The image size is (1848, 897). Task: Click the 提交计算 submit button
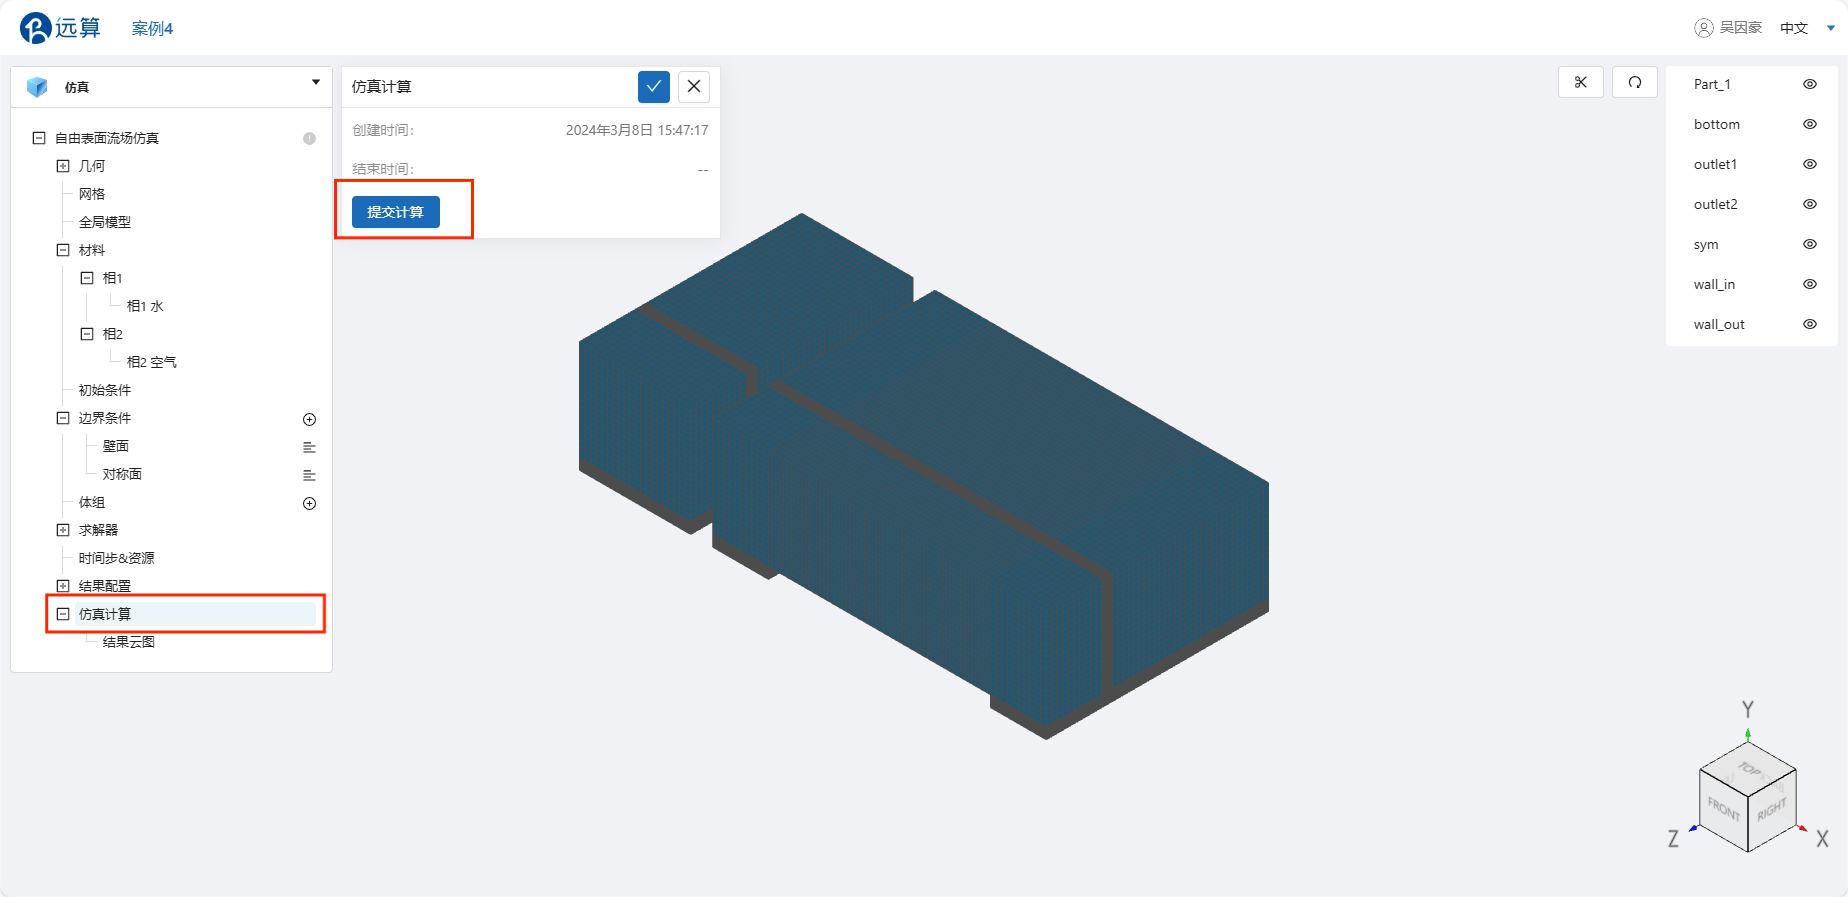(396, 212)
